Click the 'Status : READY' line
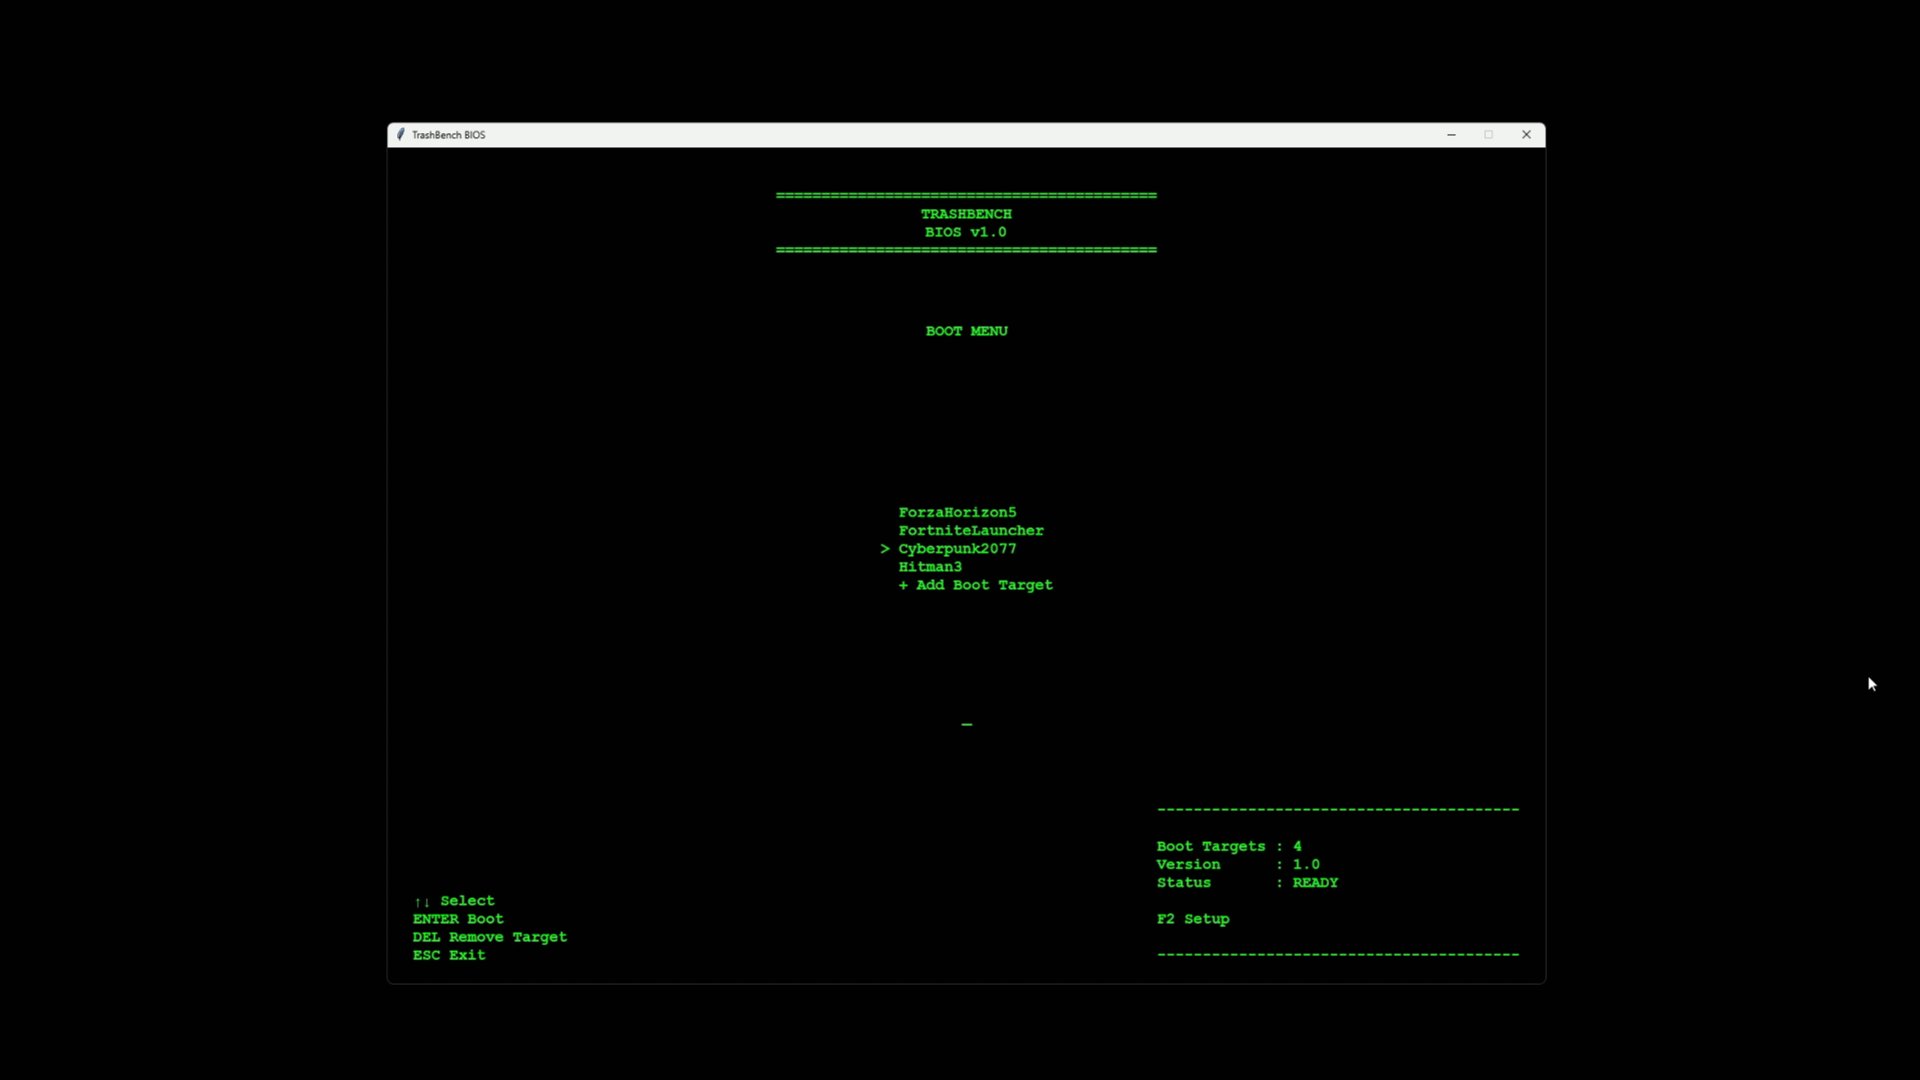The width and height of the screenshot is (1920, 1080). [x=1247, y=883]
